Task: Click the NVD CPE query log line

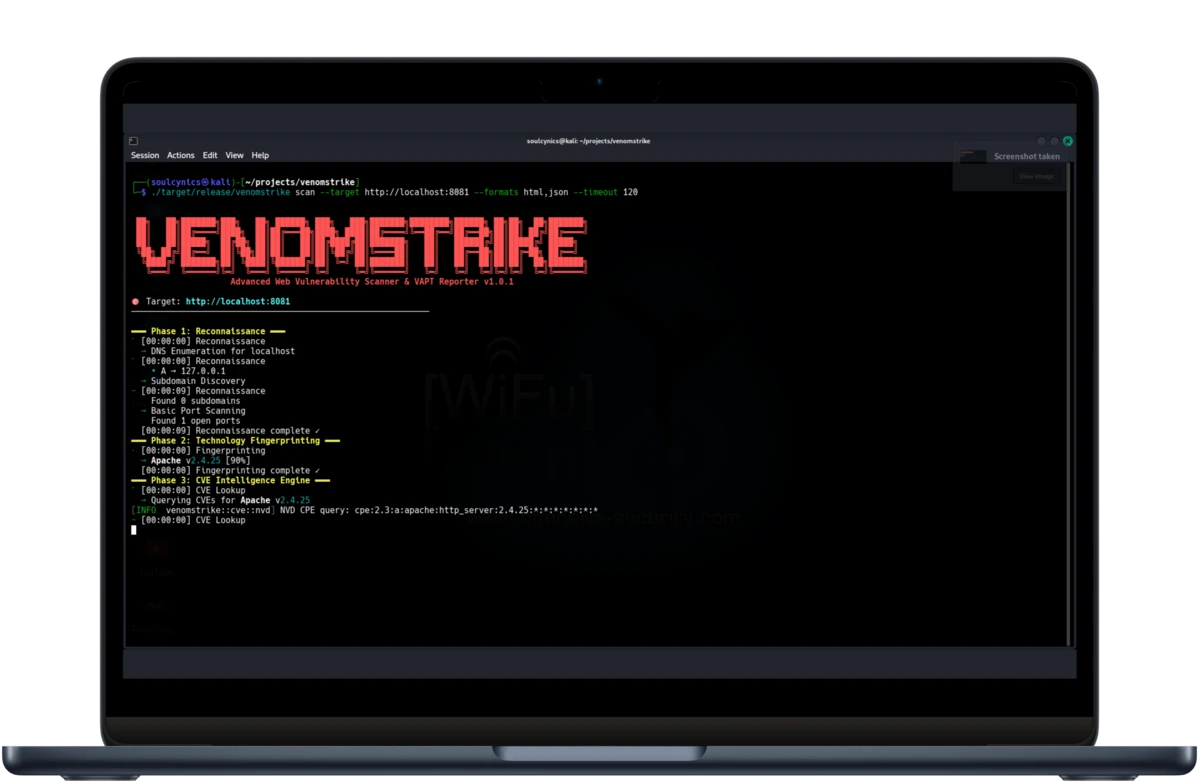Action: (364, 510)
